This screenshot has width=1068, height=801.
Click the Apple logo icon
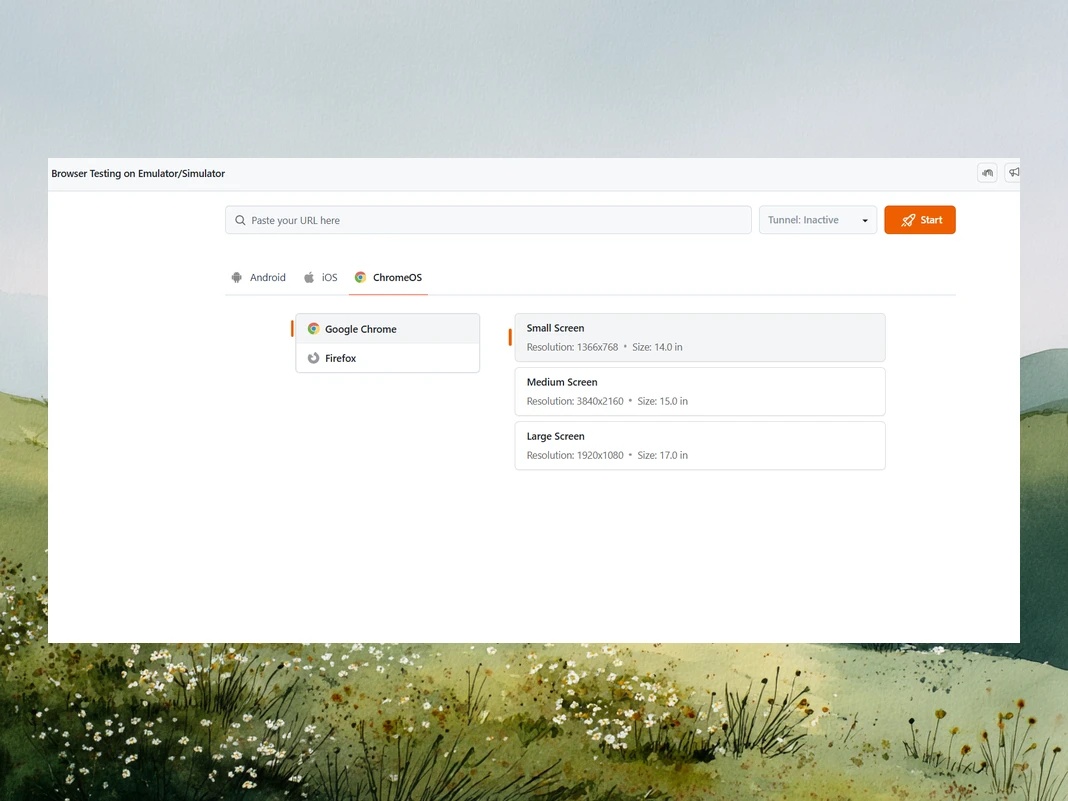point(309,277)
